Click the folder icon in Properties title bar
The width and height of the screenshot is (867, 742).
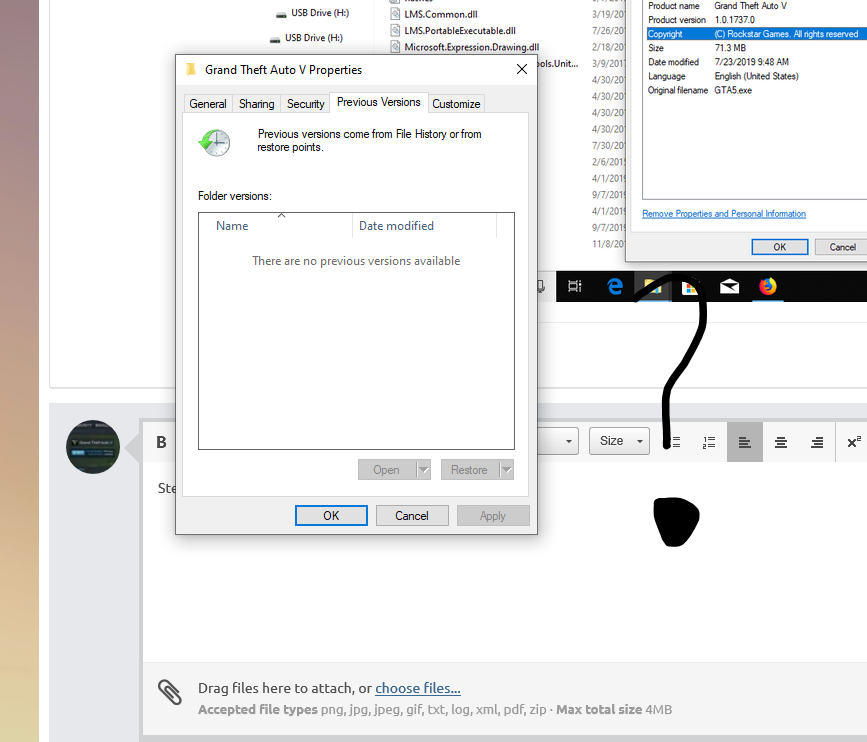(x=191, y=70)
